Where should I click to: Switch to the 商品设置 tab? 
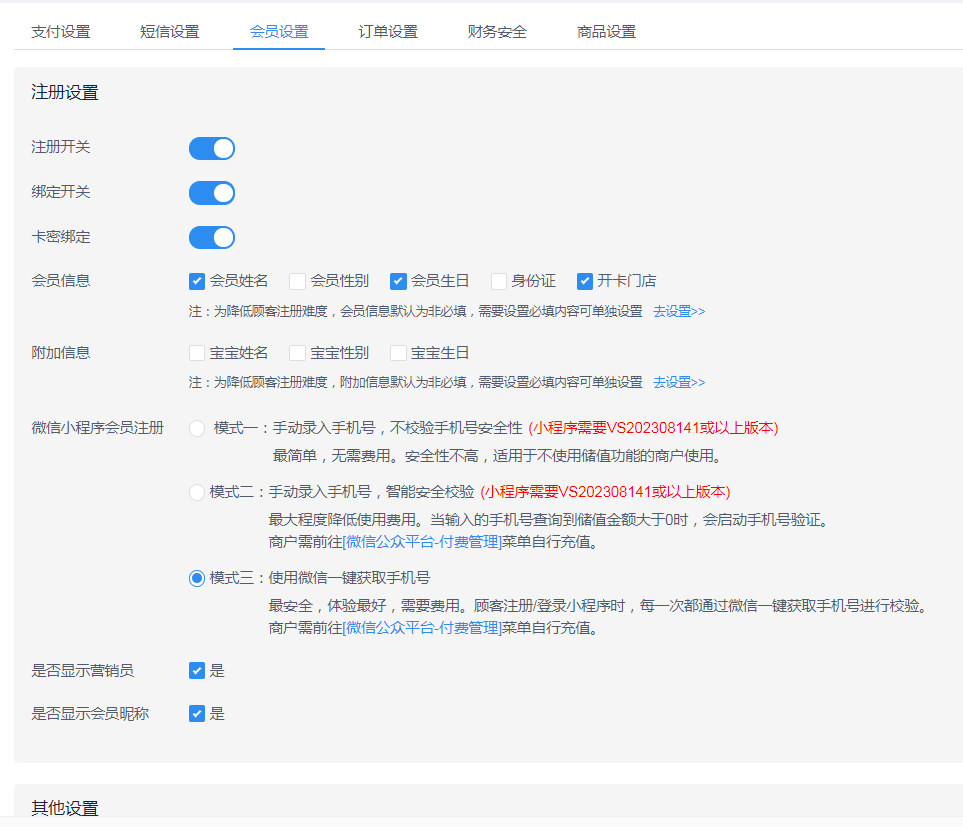606,32
